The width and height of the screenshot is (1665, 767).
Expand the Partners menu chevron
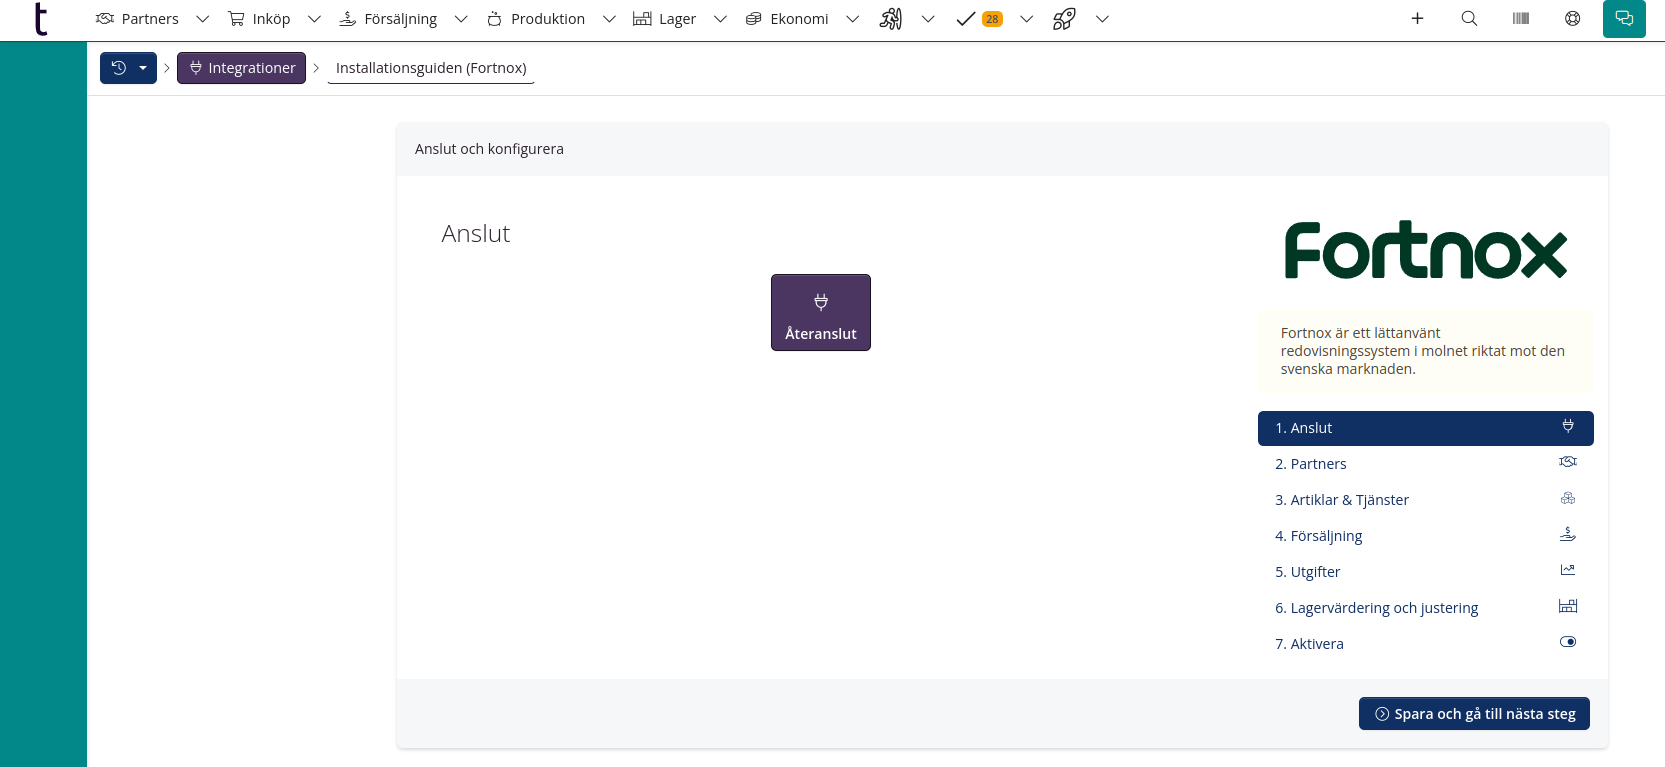pos(202,19)
